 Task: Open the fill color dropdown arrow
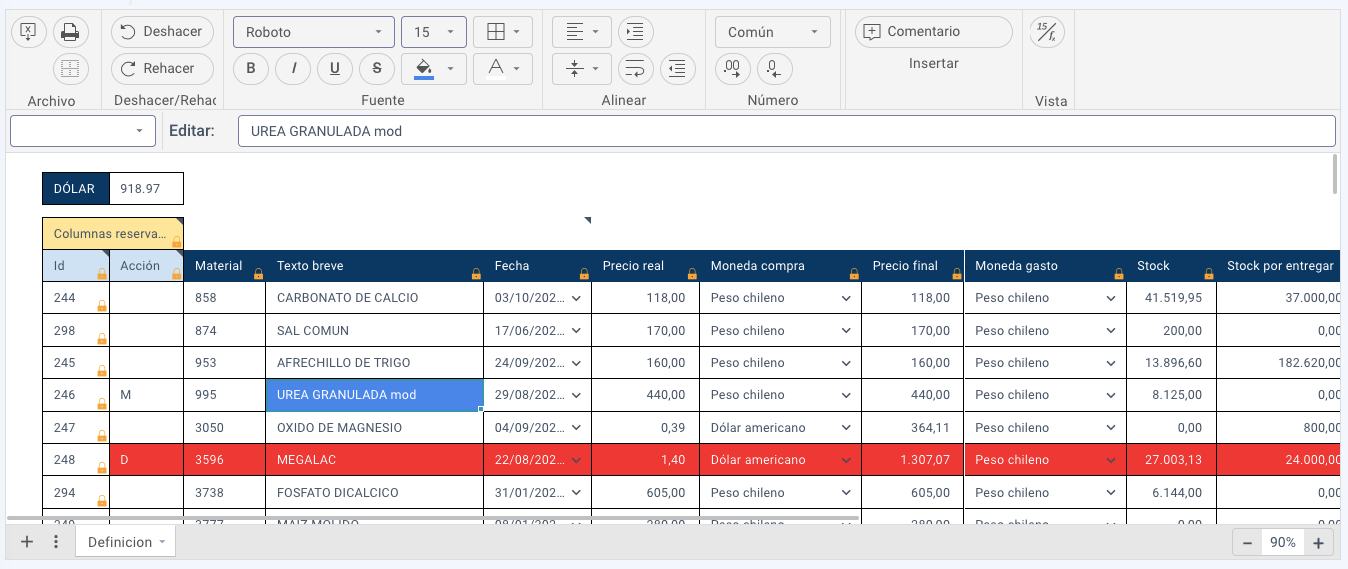[x=451, y=69]
